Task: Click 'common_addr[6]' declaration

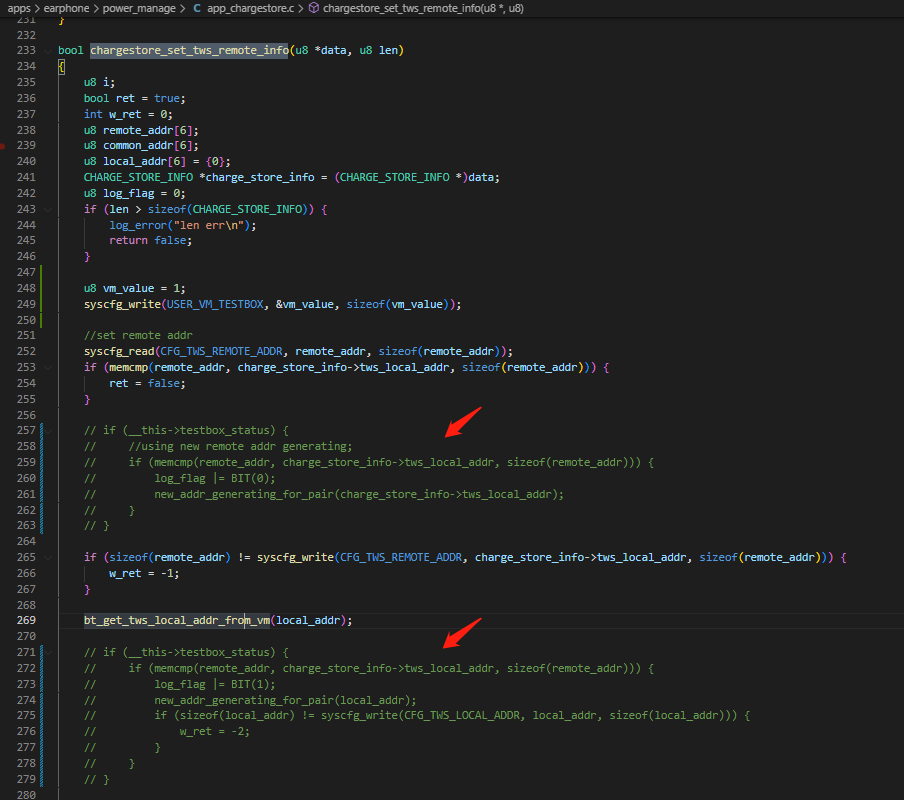Action: pos(148,146)
